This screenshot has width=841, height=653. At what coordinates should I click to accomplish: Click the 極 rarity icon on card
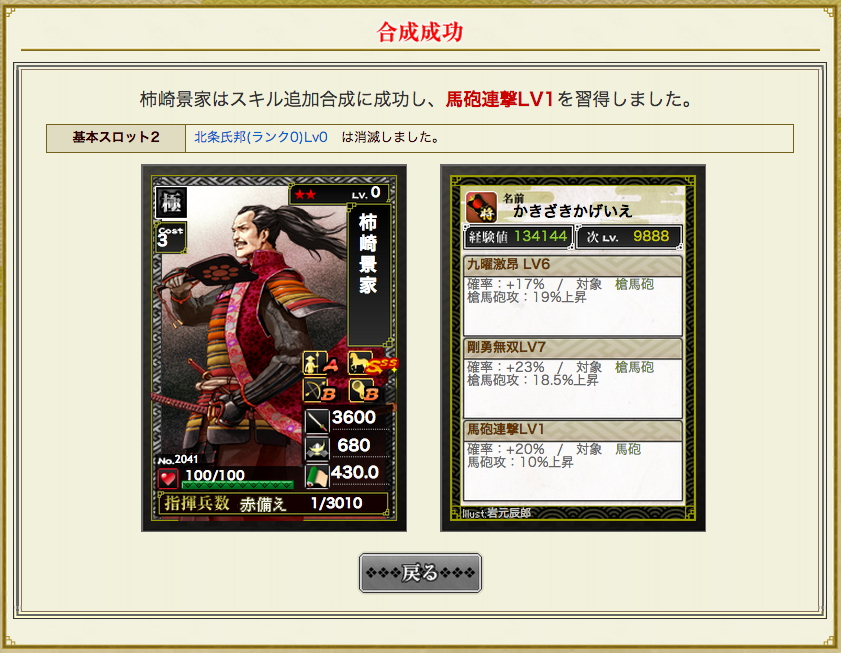coord(171,203)
